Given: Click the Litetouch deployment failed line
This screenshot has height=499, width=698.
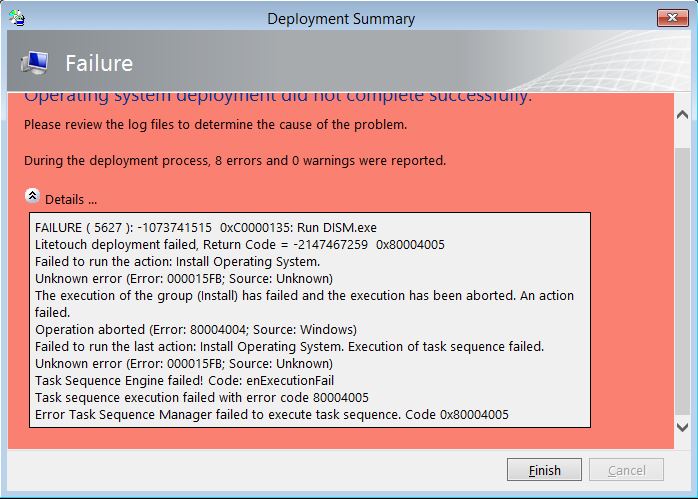Looking at the screenshot, I should pyautogui.click(x=239, y=244).
